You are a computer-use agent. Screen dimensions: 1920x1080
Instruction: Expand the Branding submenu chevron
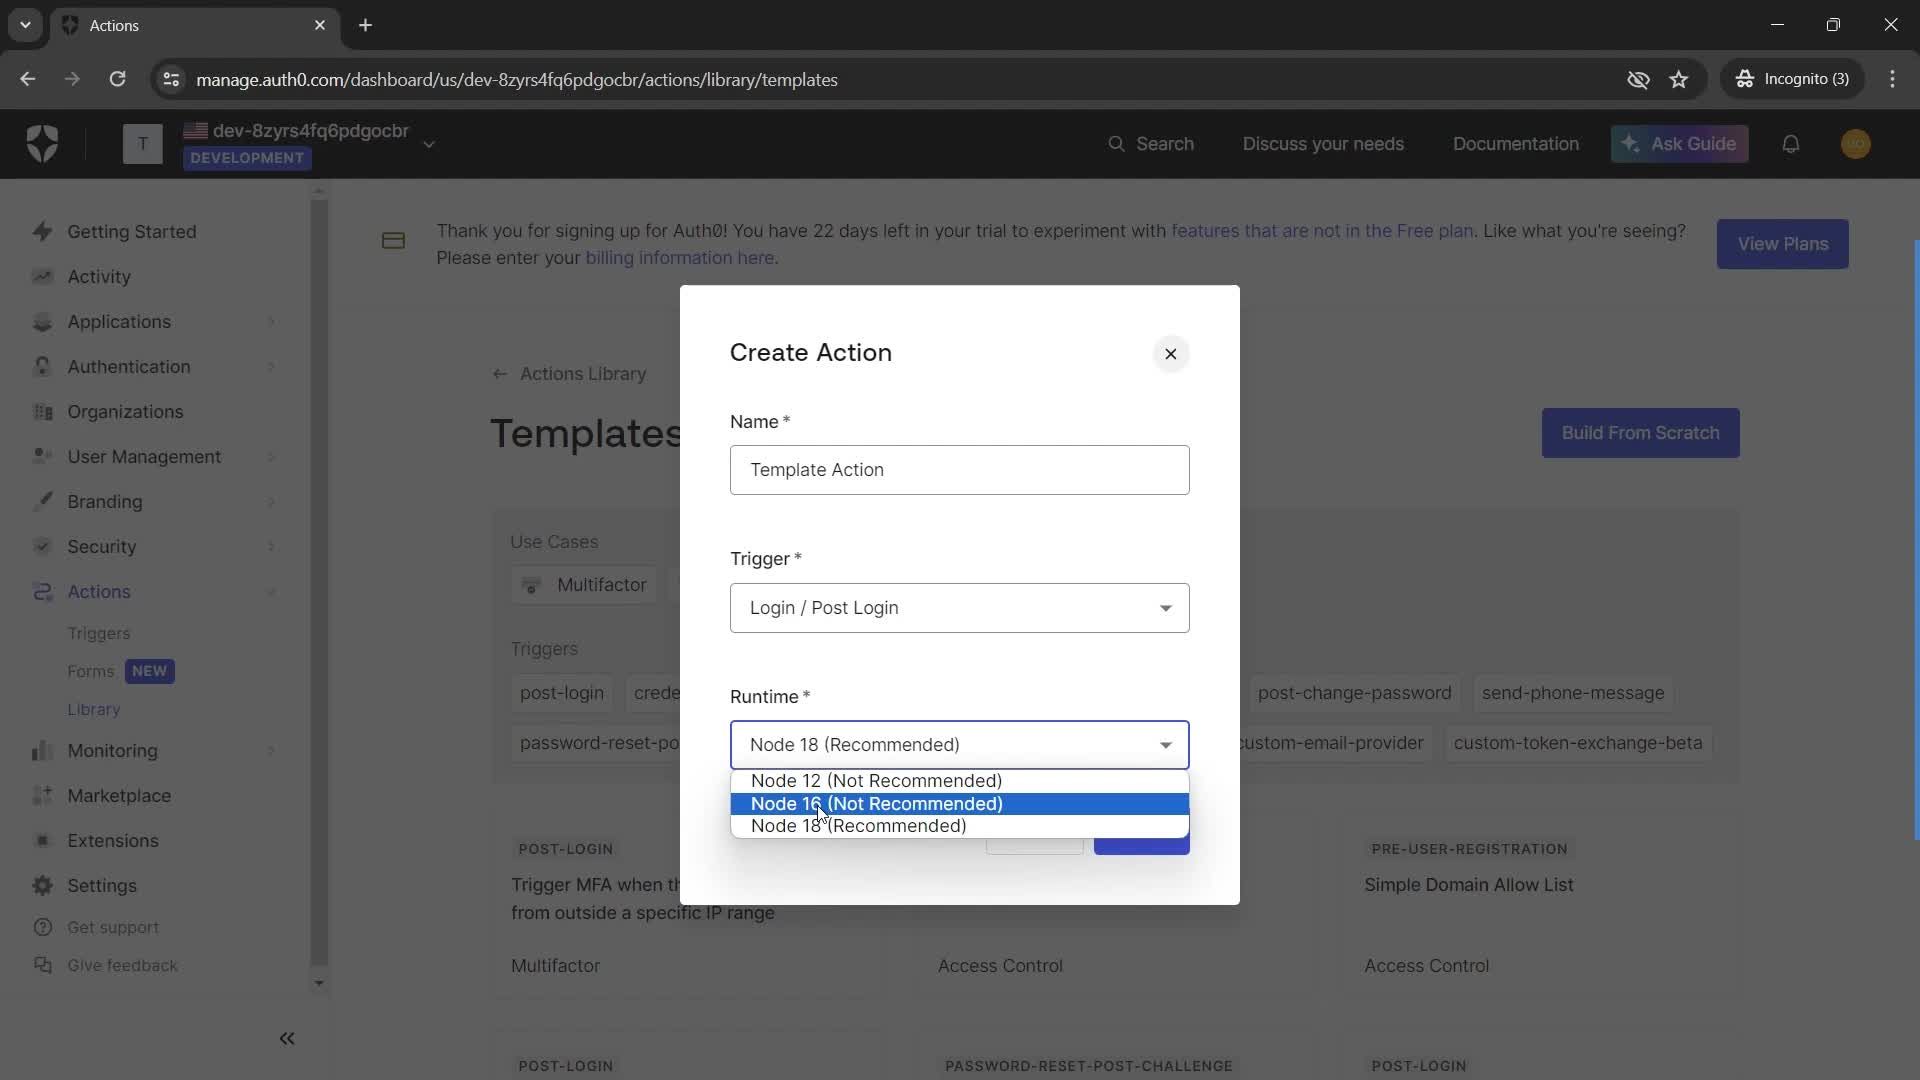(x=271, y=502)
